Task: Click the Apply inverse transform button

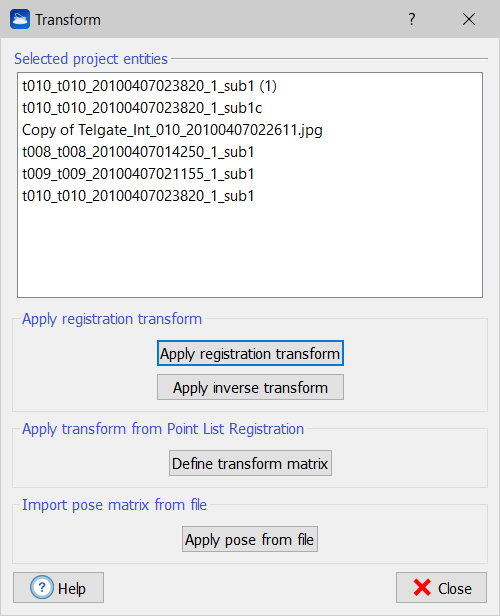Action: coord(250,387)
